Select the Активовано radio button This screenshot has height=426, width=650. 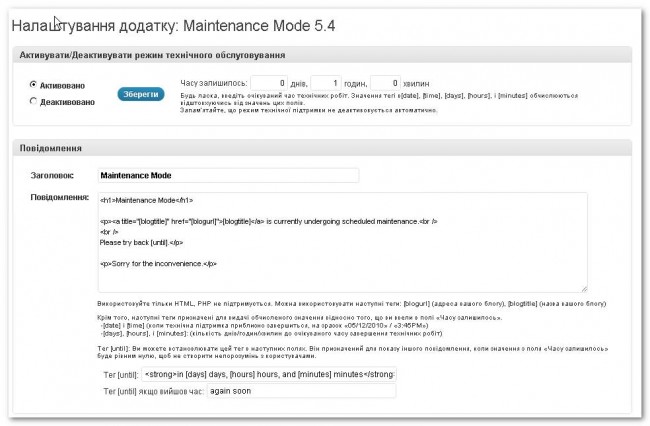[33, 85]
